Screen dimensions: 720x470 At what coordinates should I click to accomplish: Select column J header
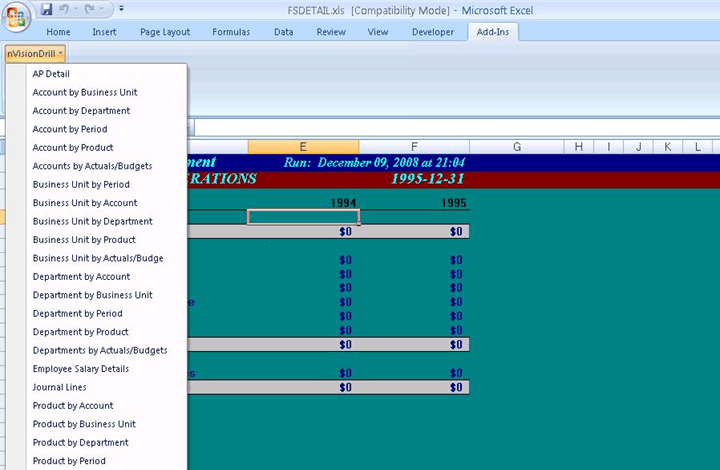click(638, 147)
